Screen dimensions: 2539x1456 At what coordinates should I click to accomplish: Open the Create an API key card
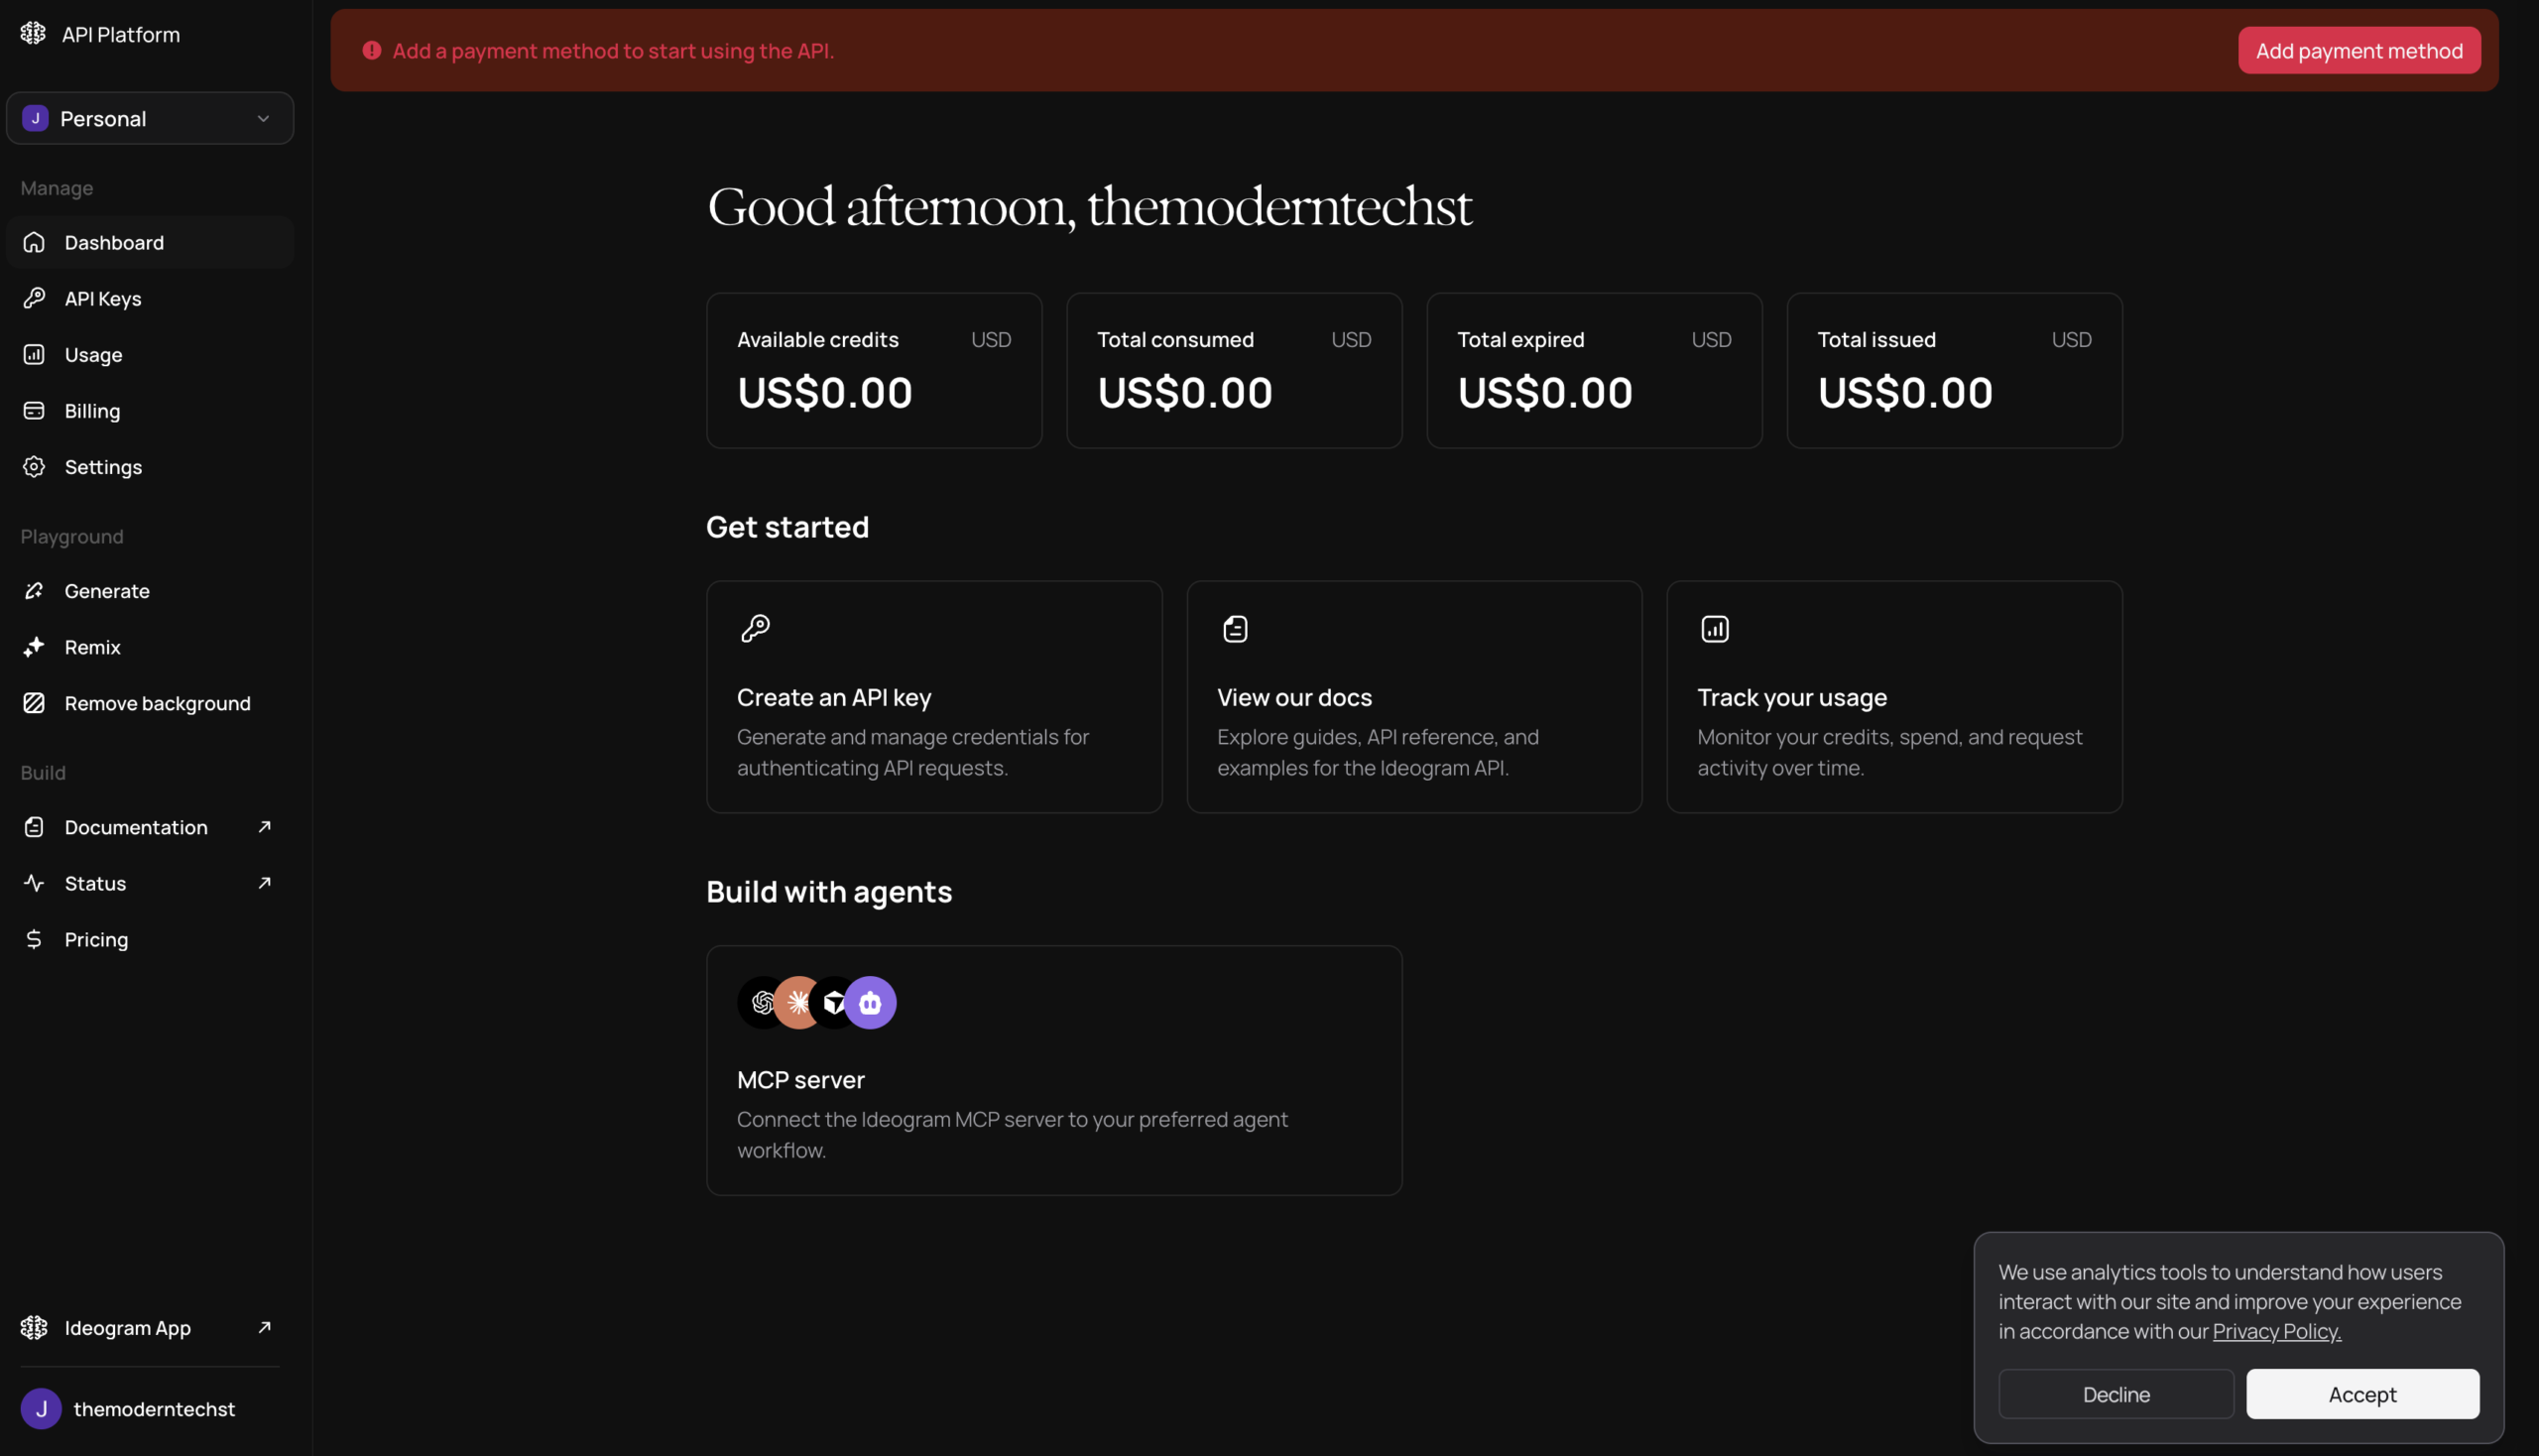[x=934, y=696]
